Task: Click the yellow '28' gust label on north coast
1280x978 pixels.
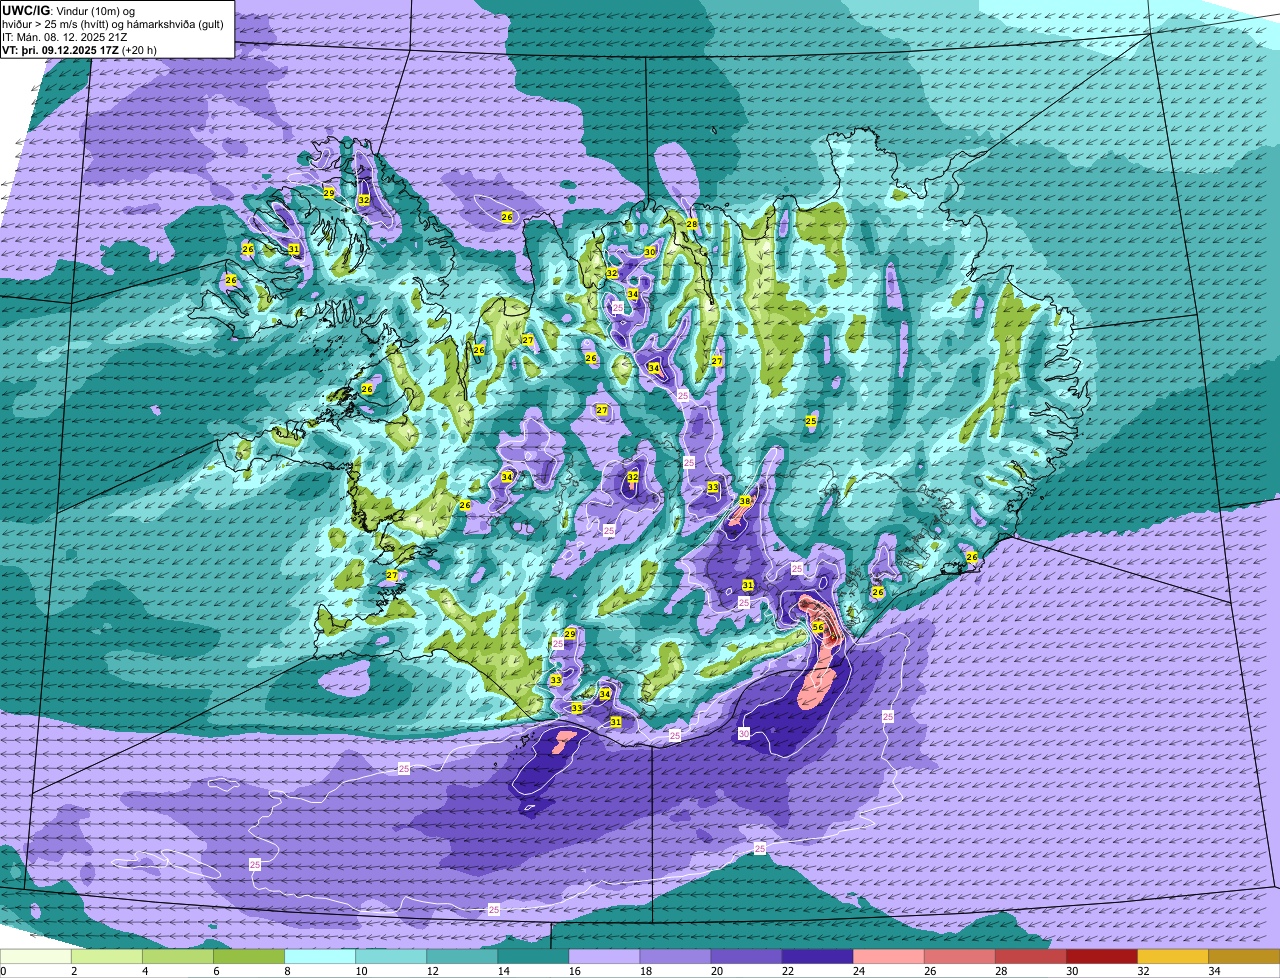Action: click(x=692, y=224)
